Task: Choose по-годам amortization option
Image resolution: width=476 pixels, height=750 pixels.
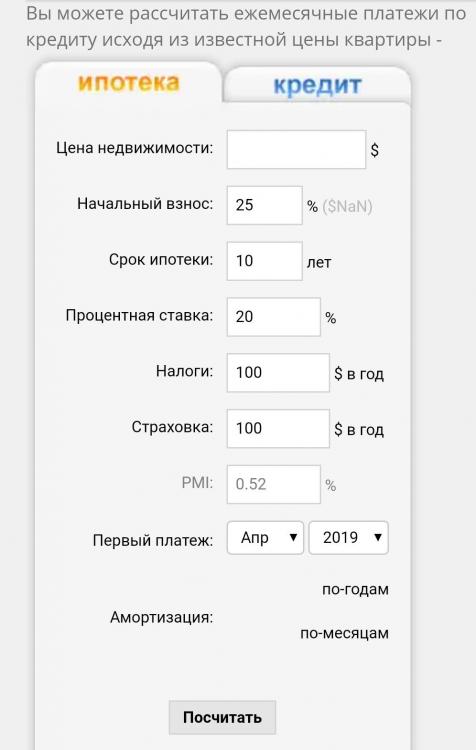Action: [355, 589]
